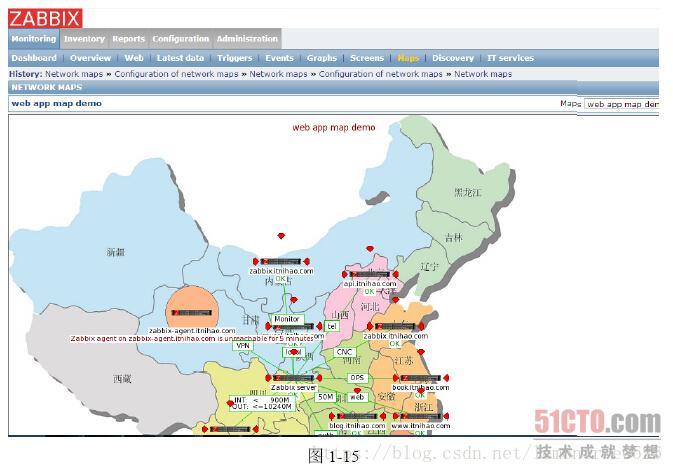
Task: Click the 黑龙江 province on the map
Action: point(467,192)
